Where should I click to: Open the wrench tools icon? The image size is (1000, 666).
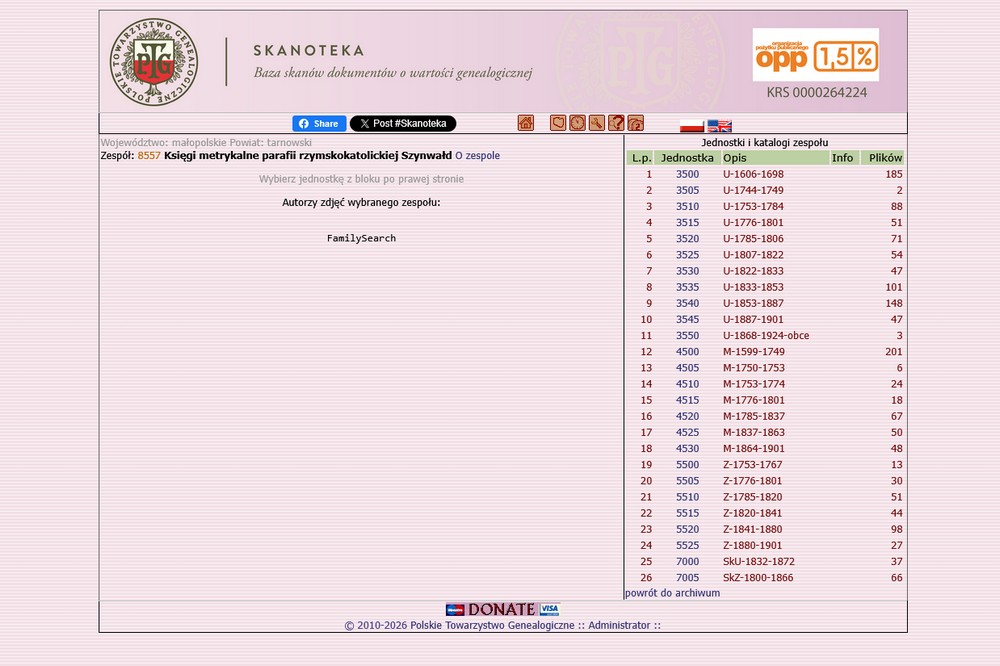click(596, 123)
